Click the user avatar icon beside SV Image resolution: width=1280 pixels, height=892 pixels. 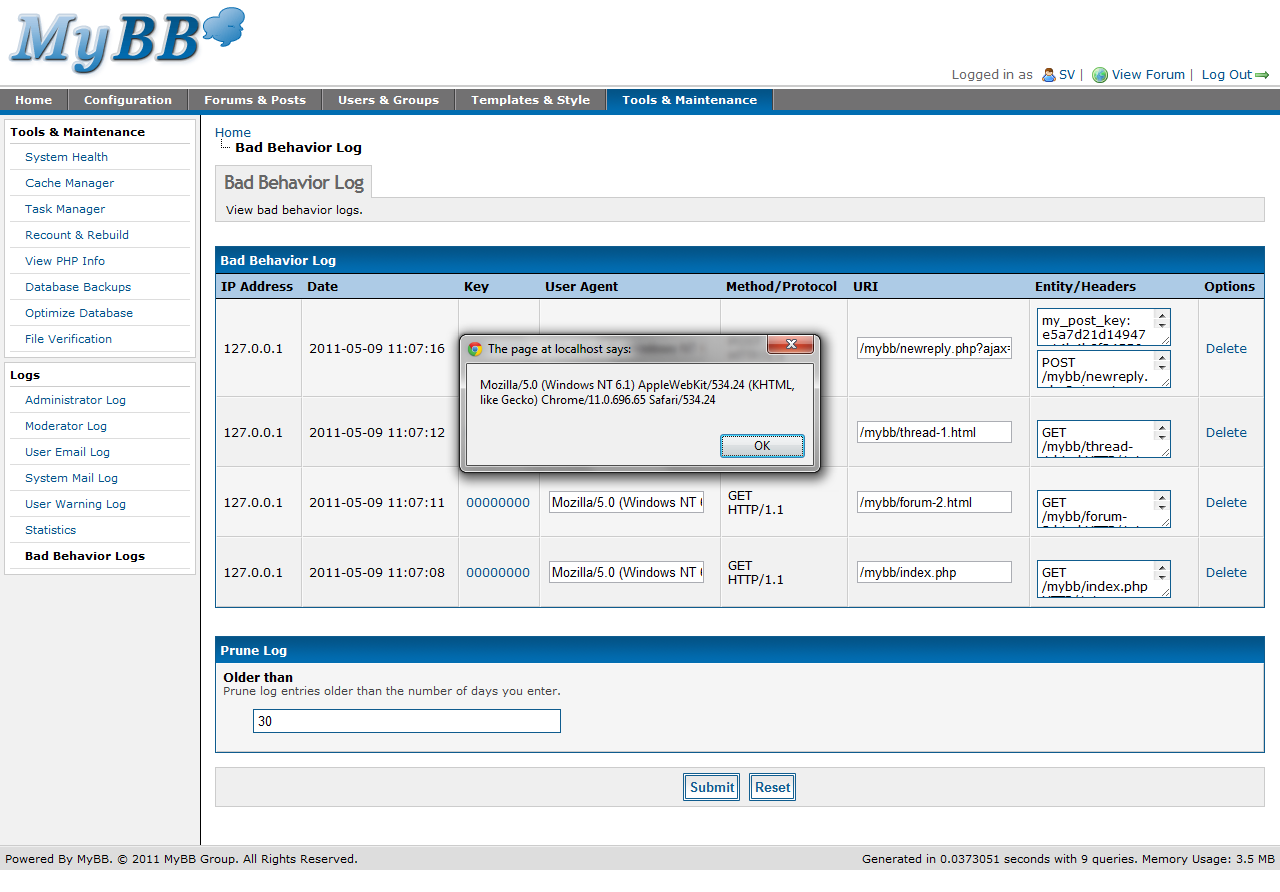pyautogui.click(x=1048, y=75)
